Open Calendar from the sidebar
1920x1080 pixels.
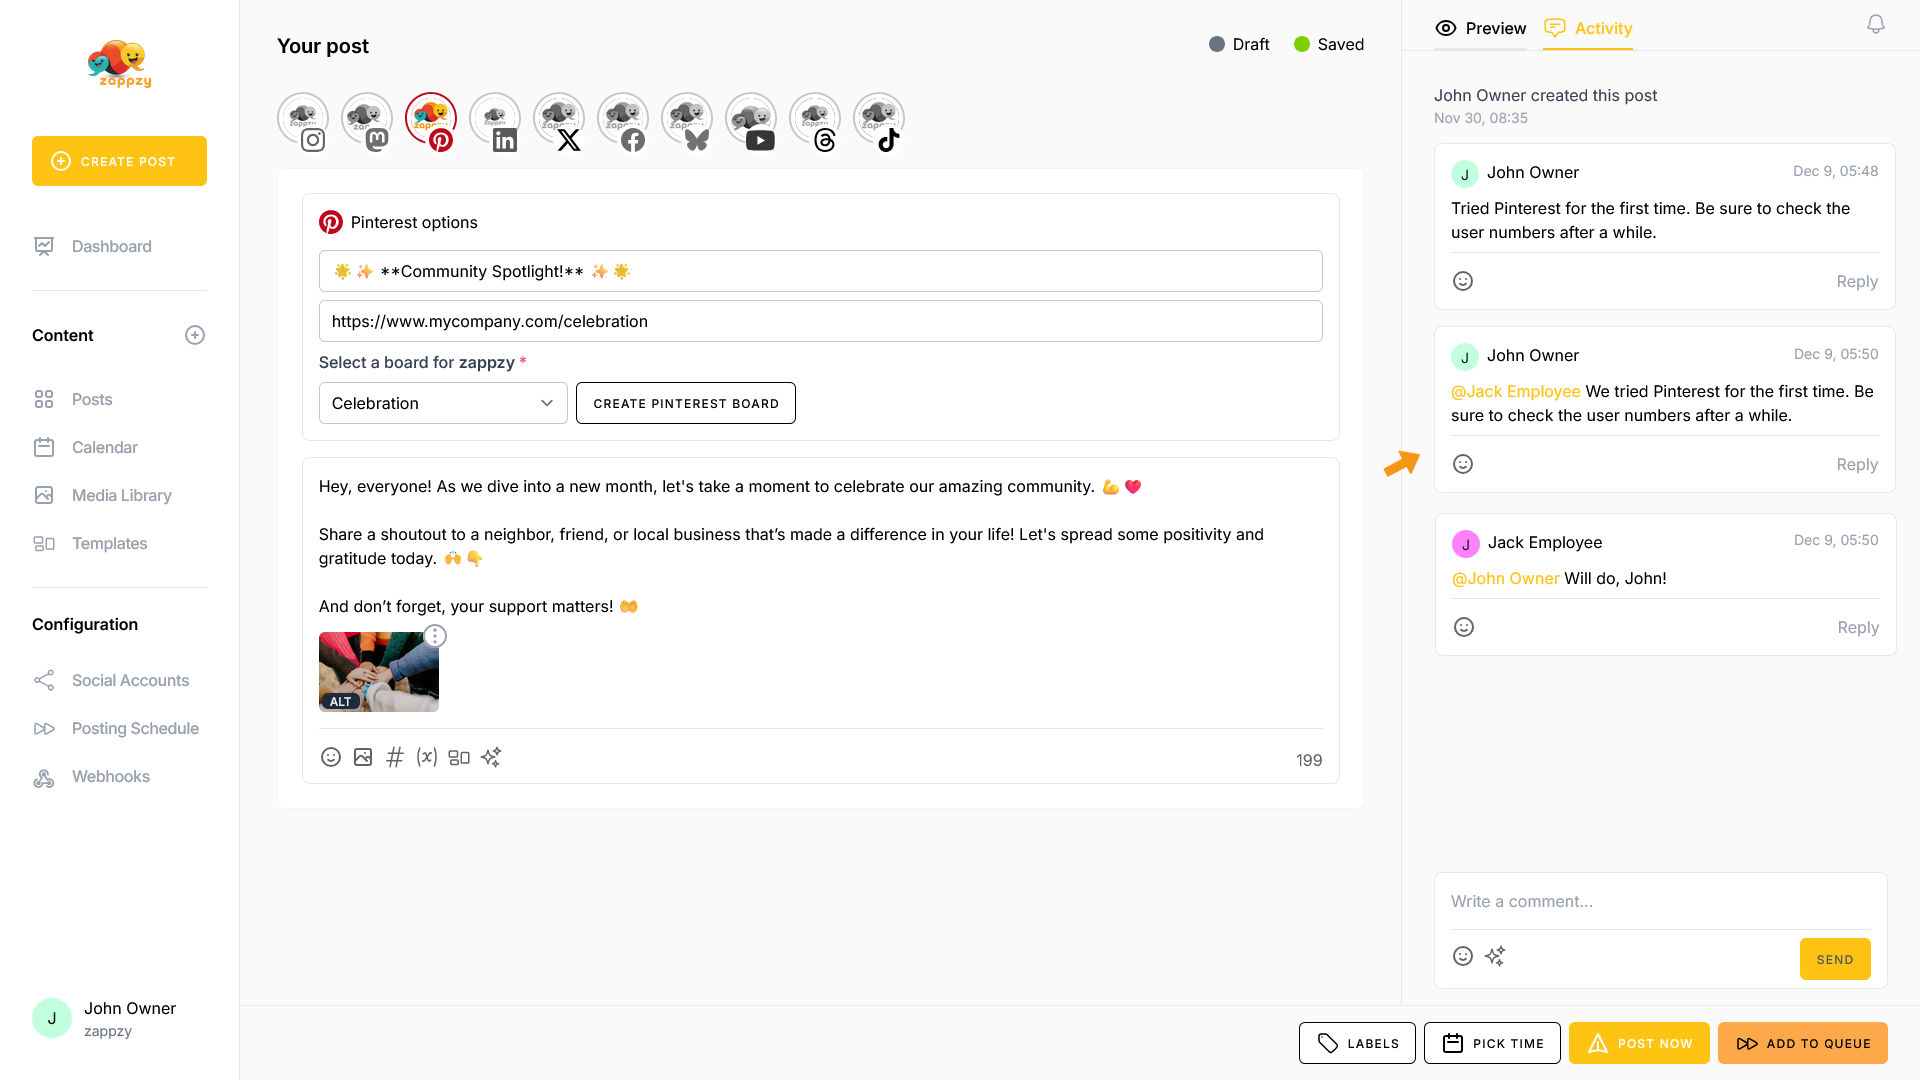coord(104,447)
